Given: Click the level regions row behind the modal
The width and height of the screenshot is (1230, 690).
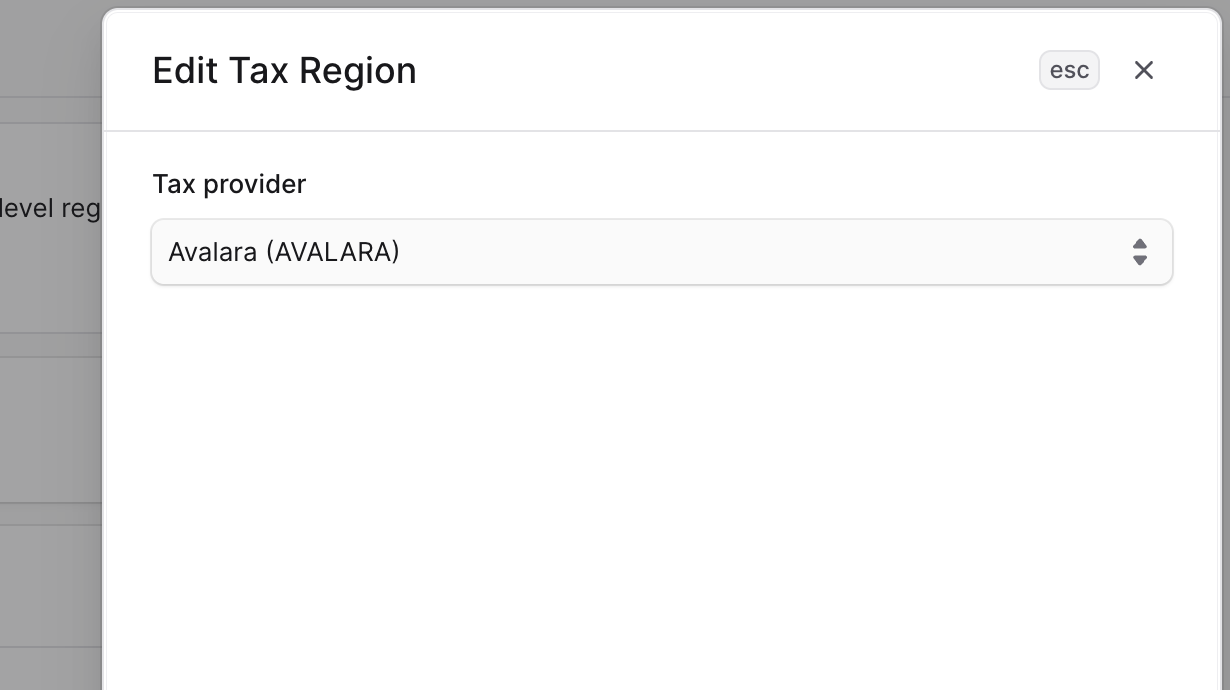Looking at the screenshot, I should coord(50,208).
